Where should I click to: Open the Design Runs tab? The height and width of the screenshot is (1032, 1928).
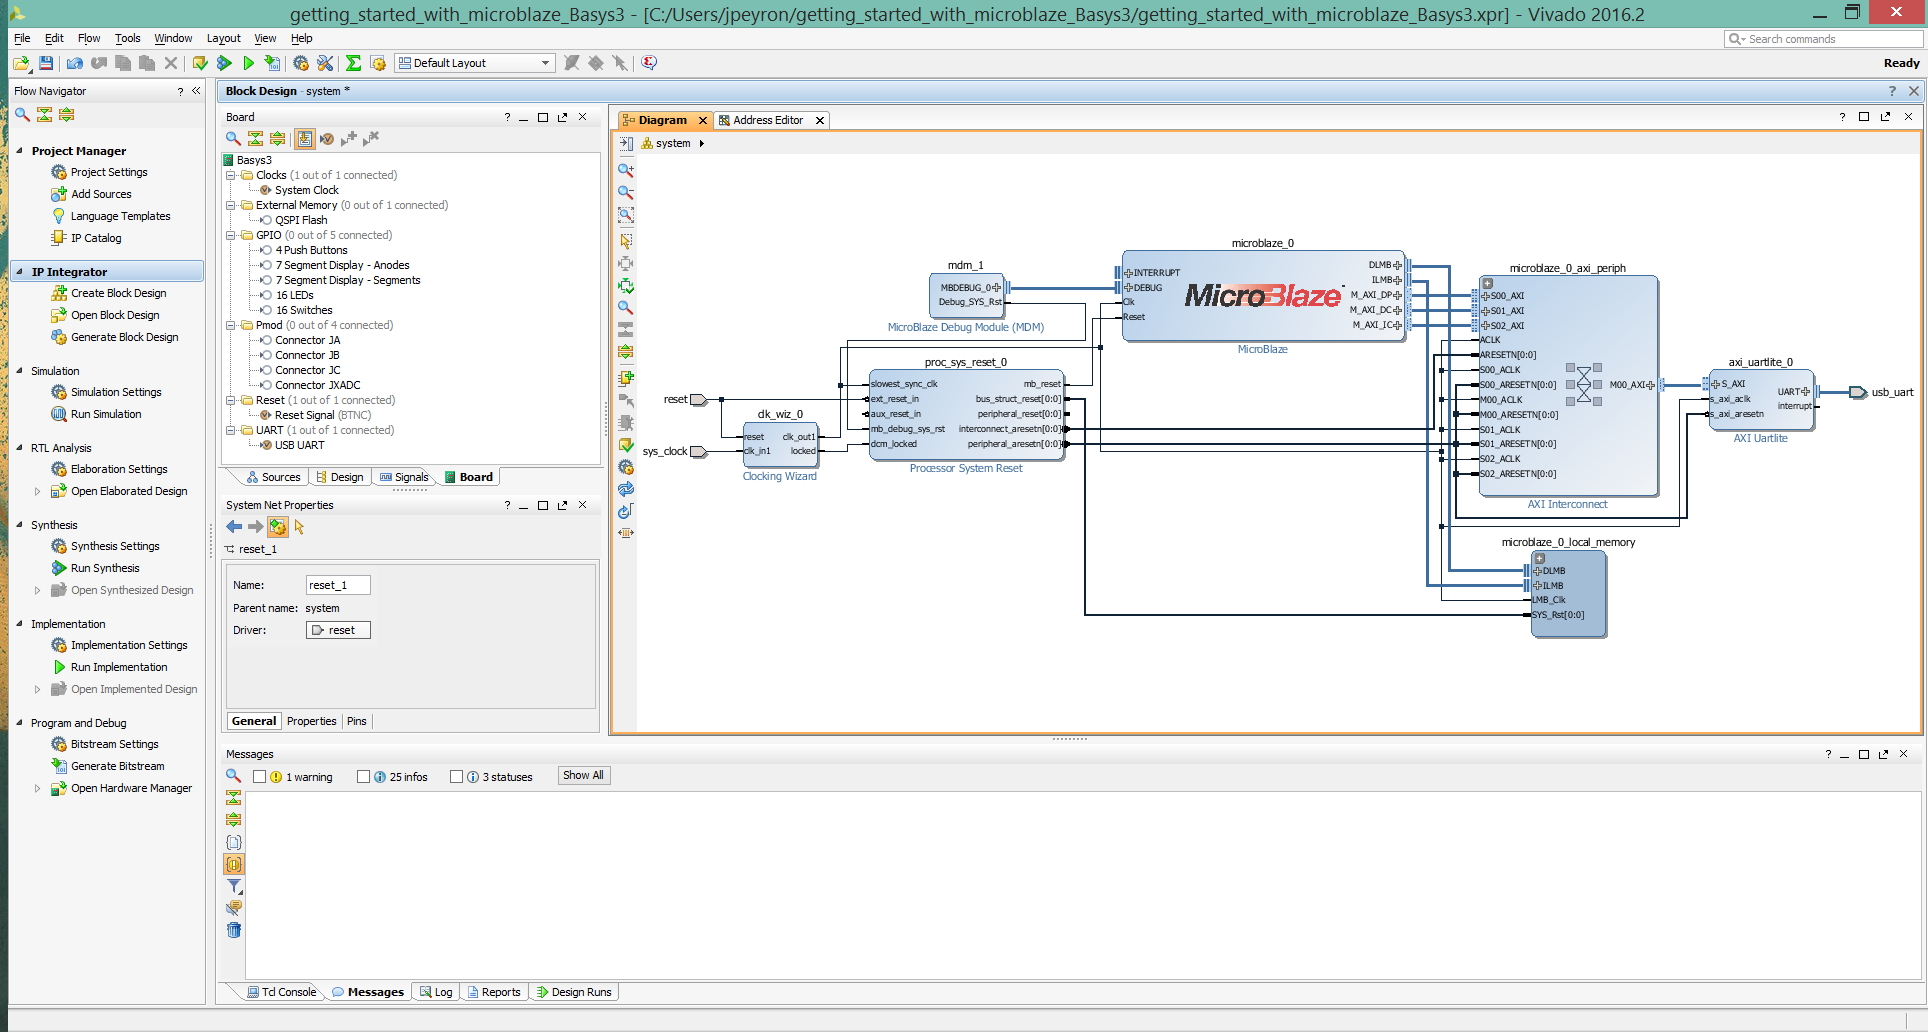[x=574, y=992]
